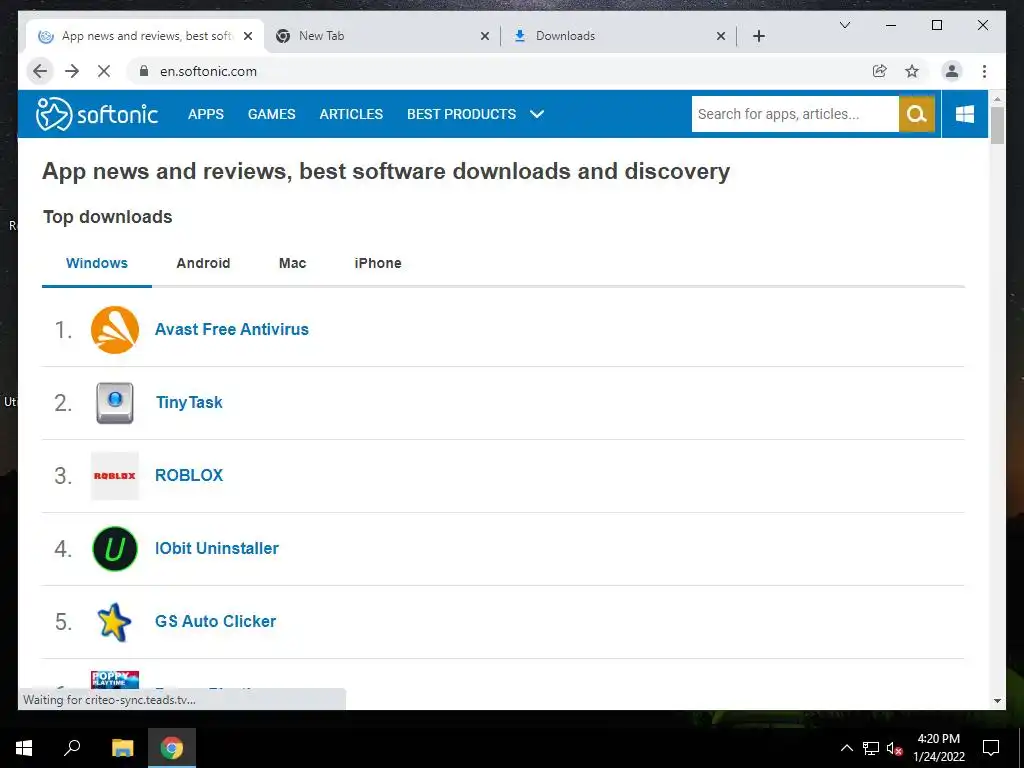This screenshot has height=768, width=1024.
Task: Click the TinyTask app icon
Action: coord(115,403)
